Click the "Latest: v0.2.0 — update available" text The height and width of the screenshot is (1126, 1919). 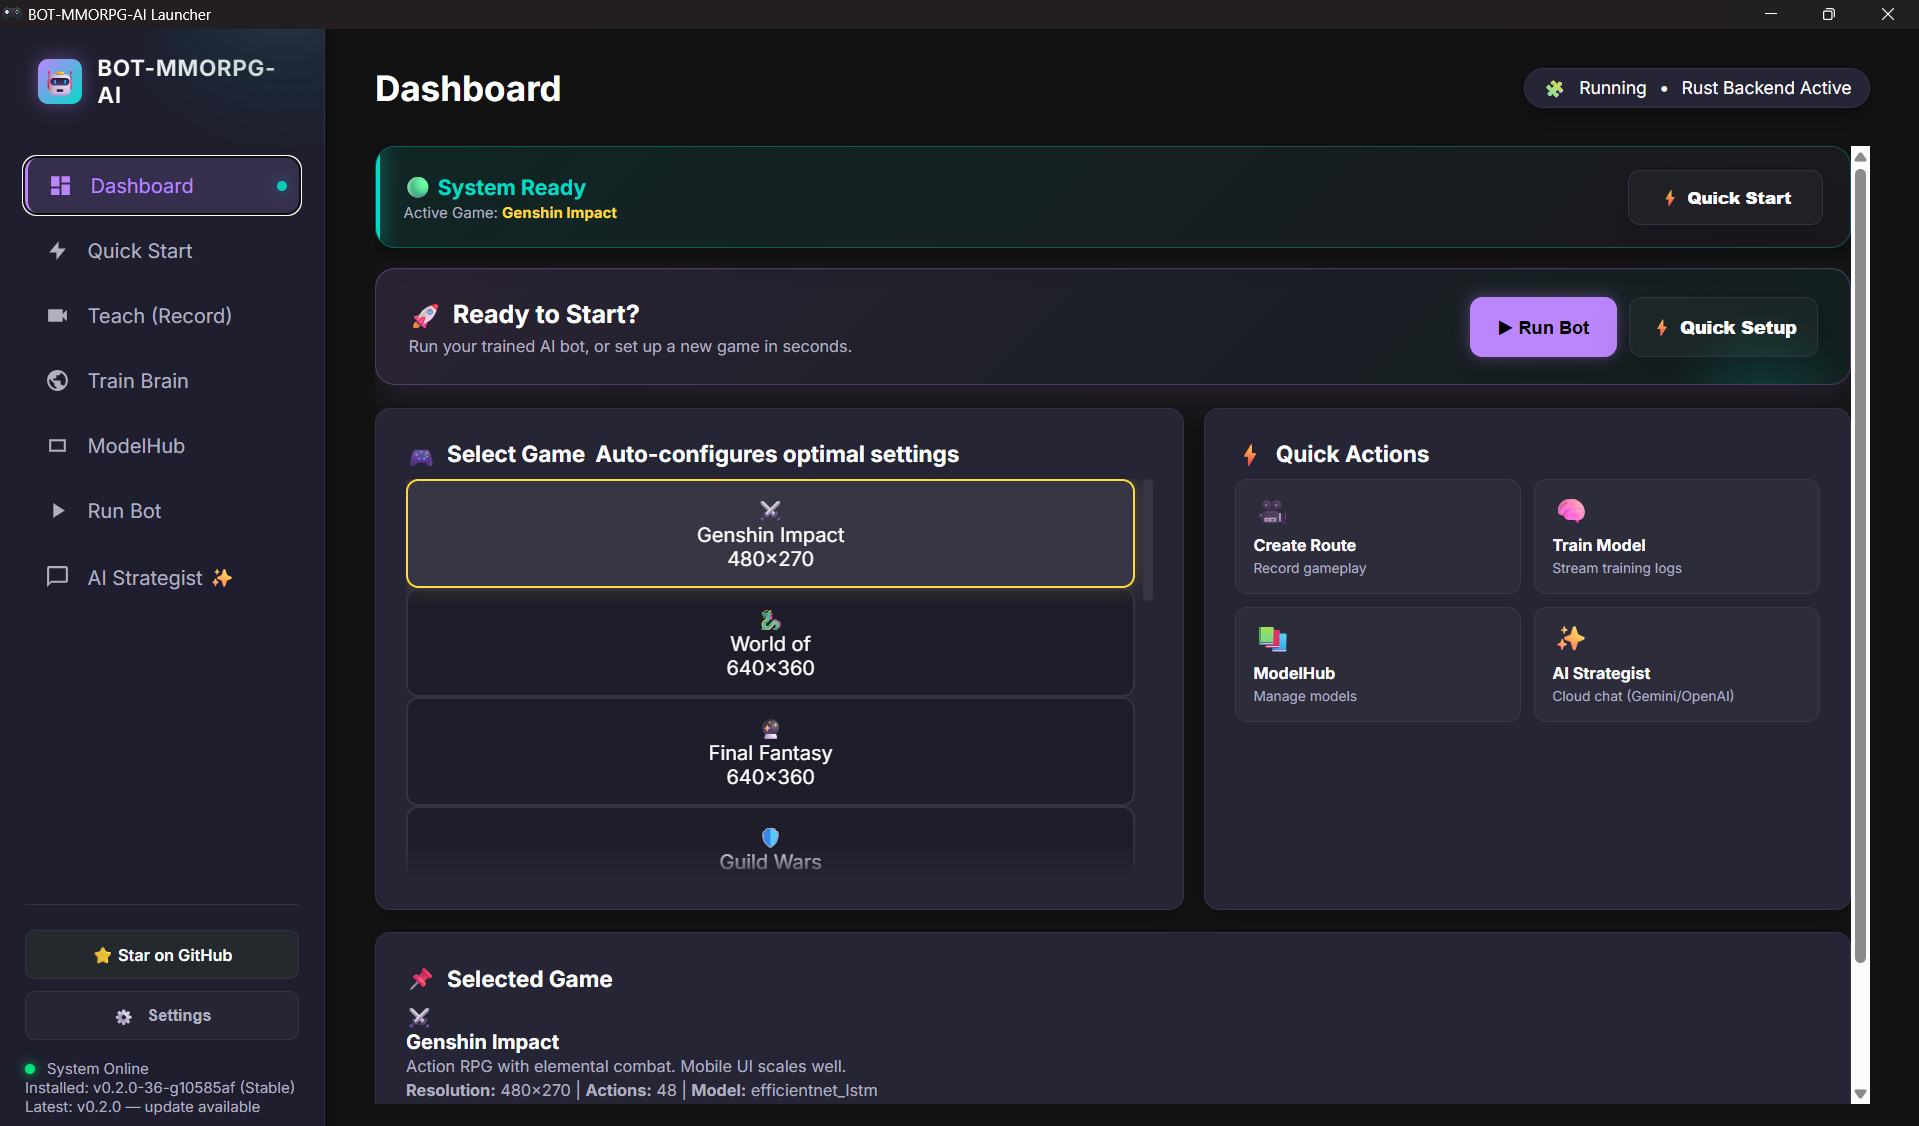[x=143, y=1107]
